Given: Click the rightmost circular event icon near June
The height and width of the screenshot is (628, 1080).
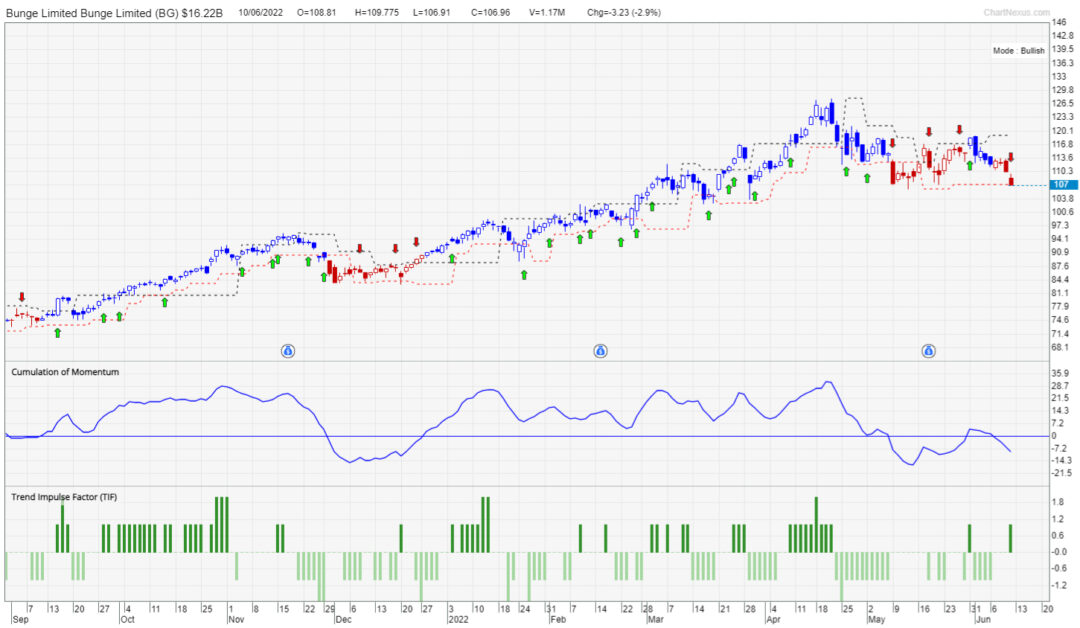Looking at the screenshot, I should (929, 351).
